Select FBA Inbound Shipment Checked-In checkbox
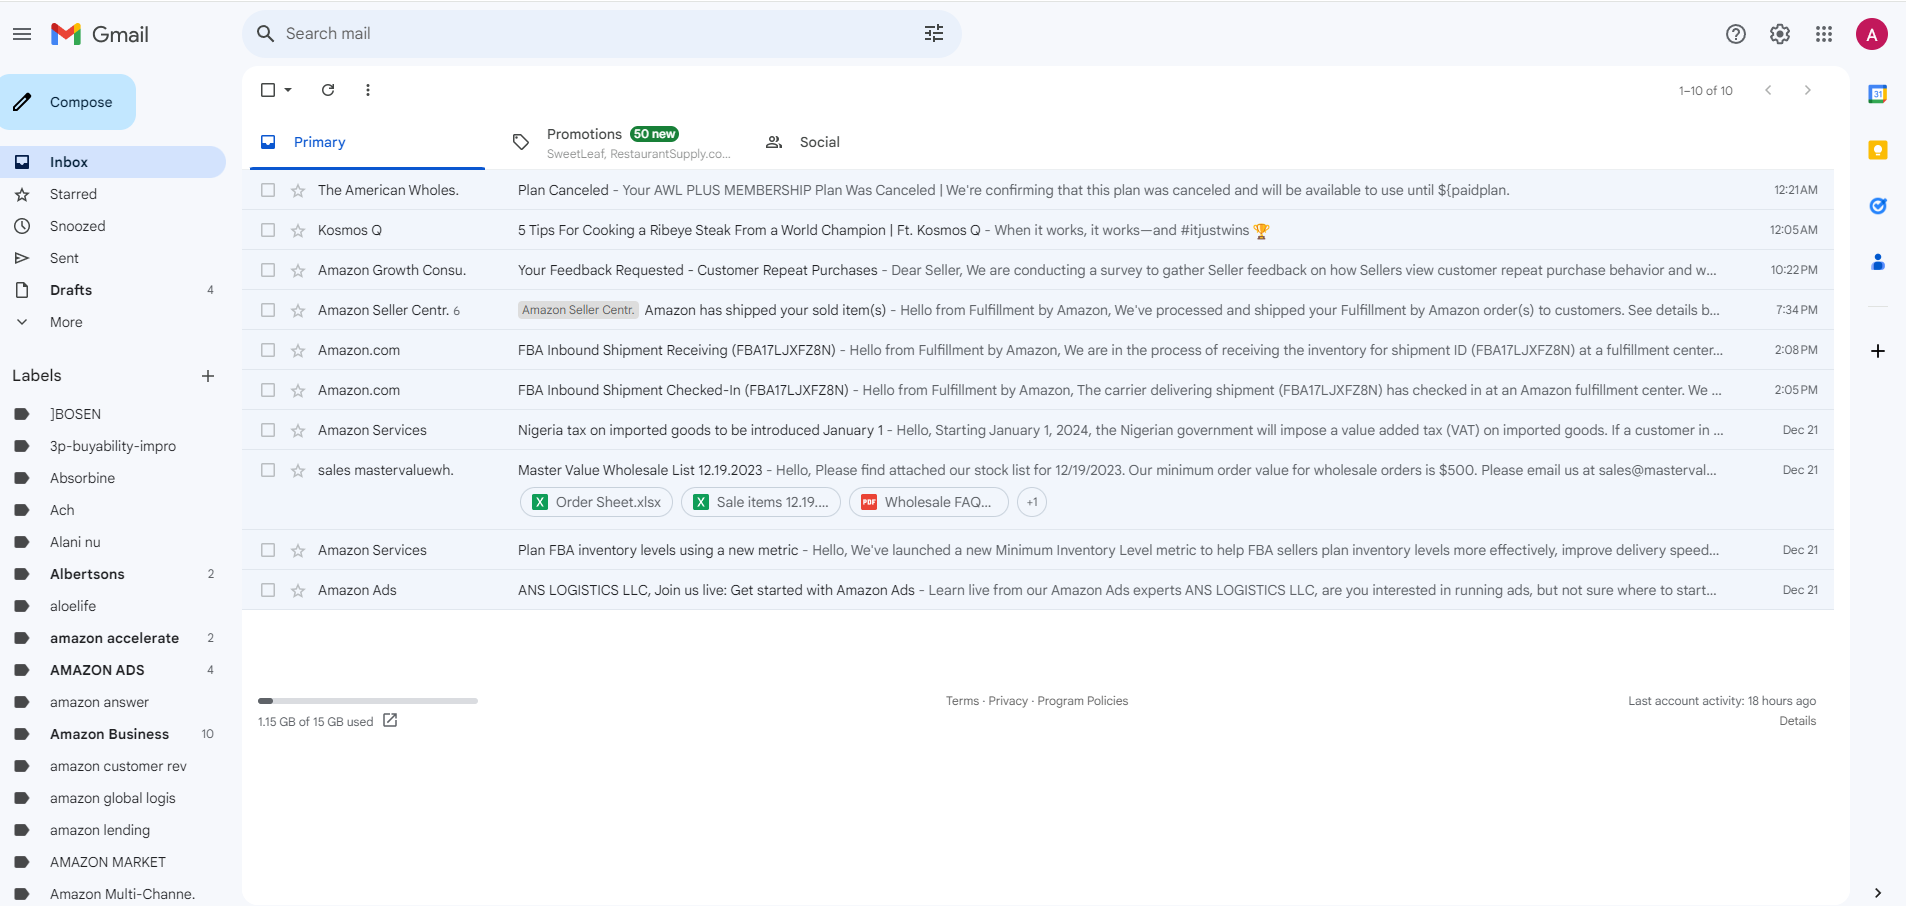This screenshot has width=1906, height=906. point(268,390)
